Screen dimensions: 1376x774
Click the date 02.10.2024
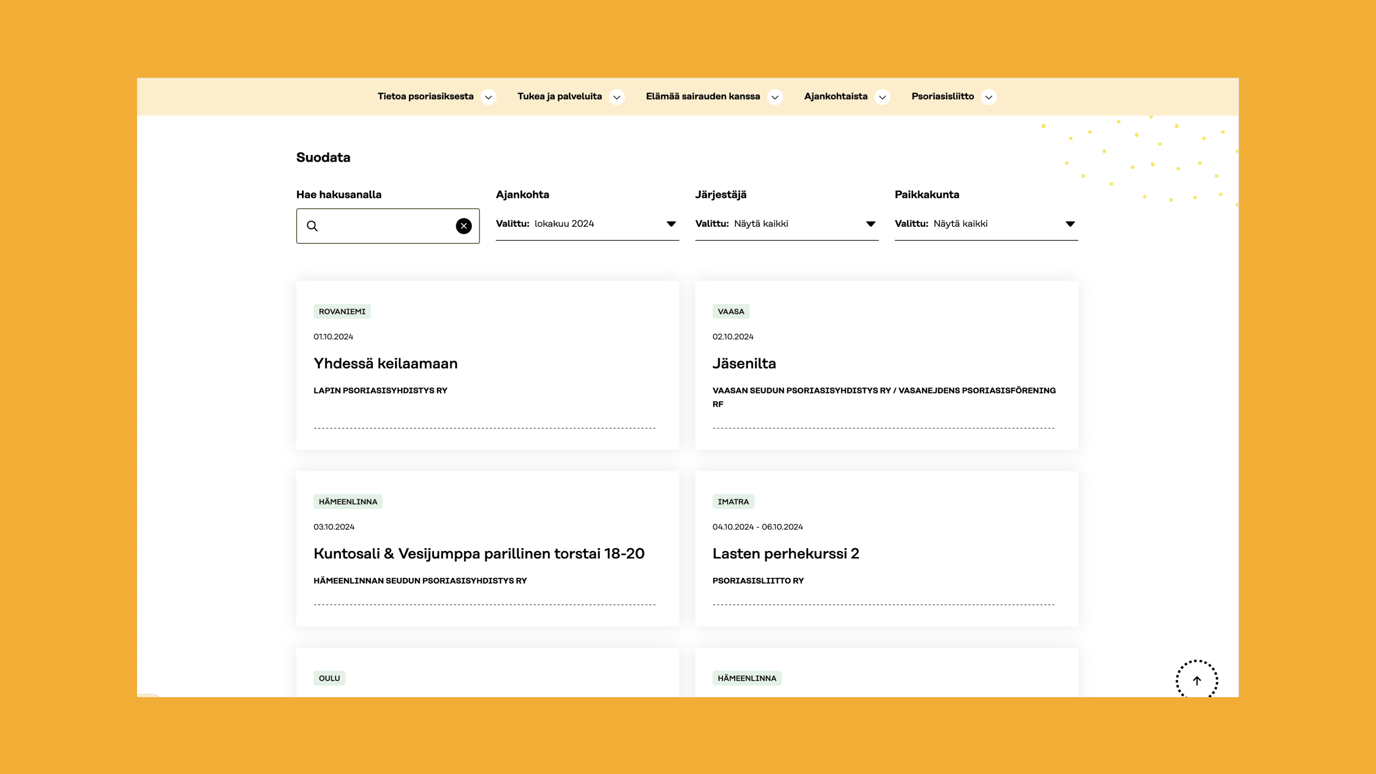click(733, 337)
